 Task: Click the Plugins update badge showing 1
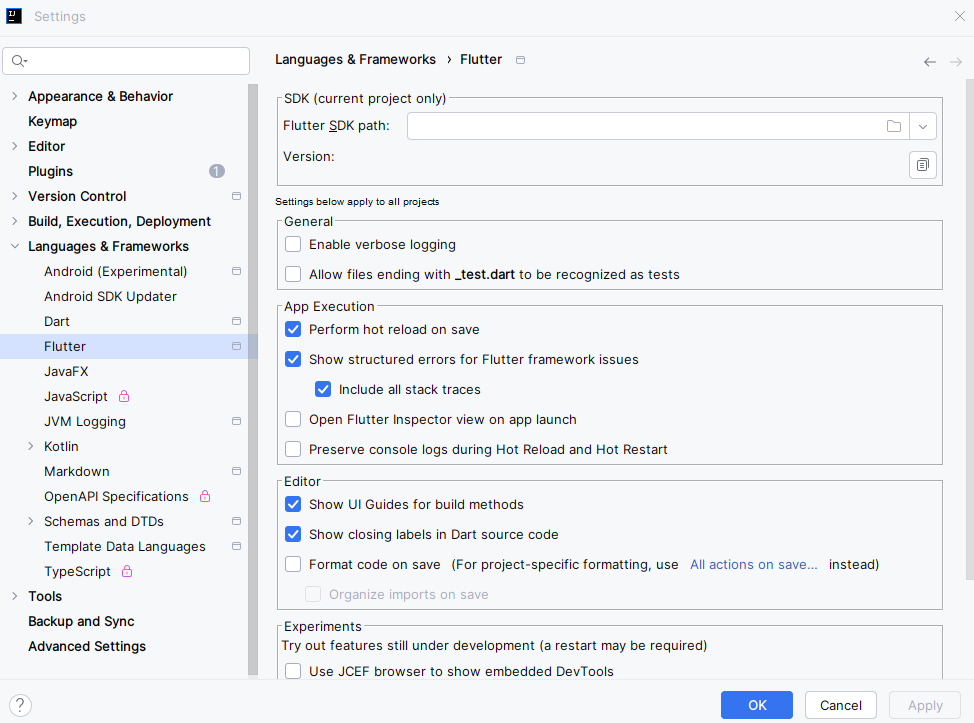(217, 171)
